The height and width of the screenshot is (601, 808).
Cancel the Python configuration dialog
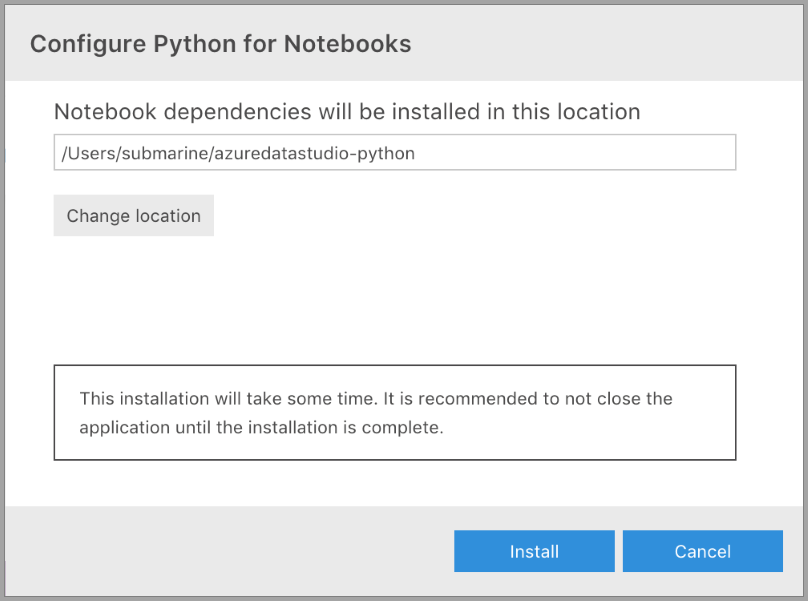tap(702, 551)
